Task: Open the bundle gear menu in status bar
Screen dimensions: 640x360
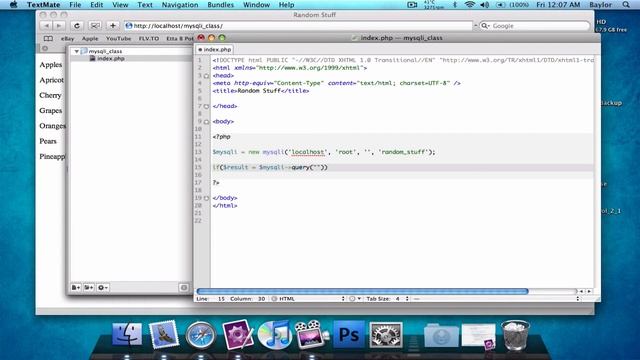Action: [x=355, y=299]
